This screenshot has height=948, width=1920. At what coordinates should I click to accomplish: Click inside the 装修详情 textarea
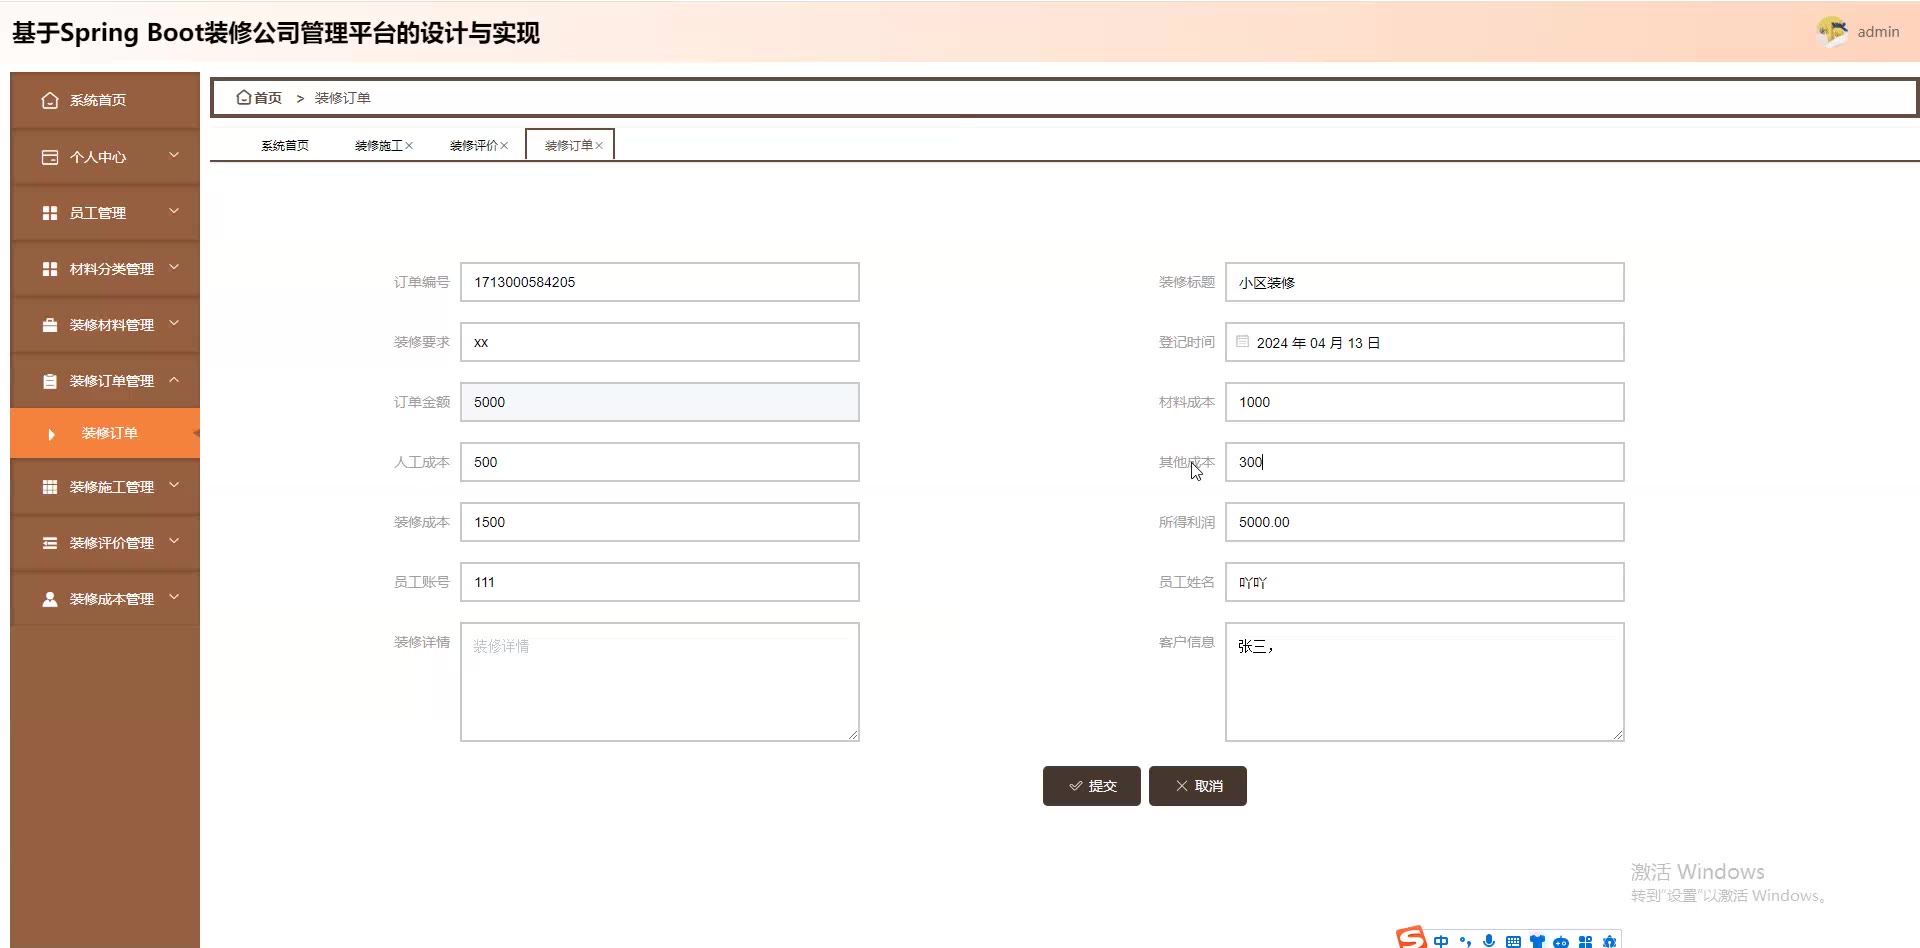click(659, 682)
